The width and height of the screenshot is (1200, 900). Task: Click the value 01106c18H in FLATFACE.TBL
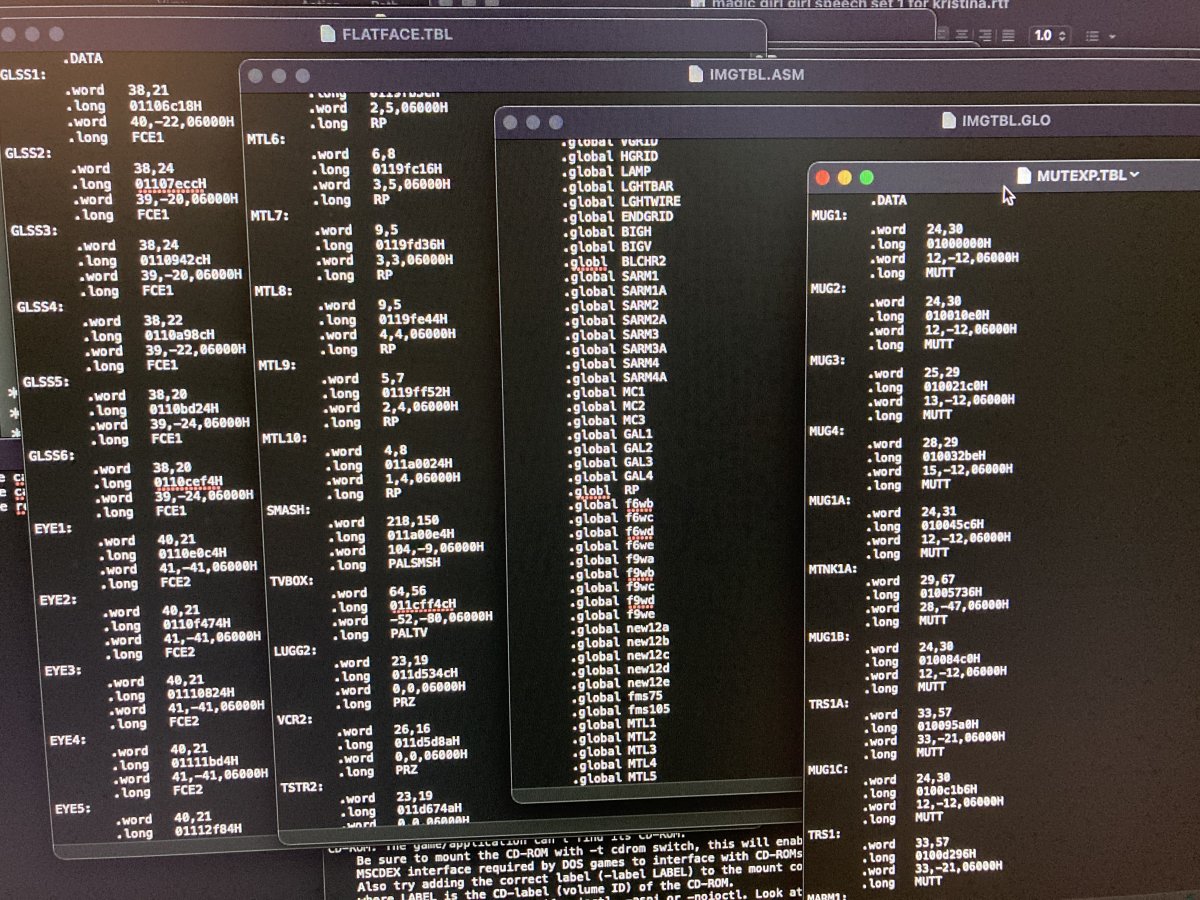coord(165,105)
